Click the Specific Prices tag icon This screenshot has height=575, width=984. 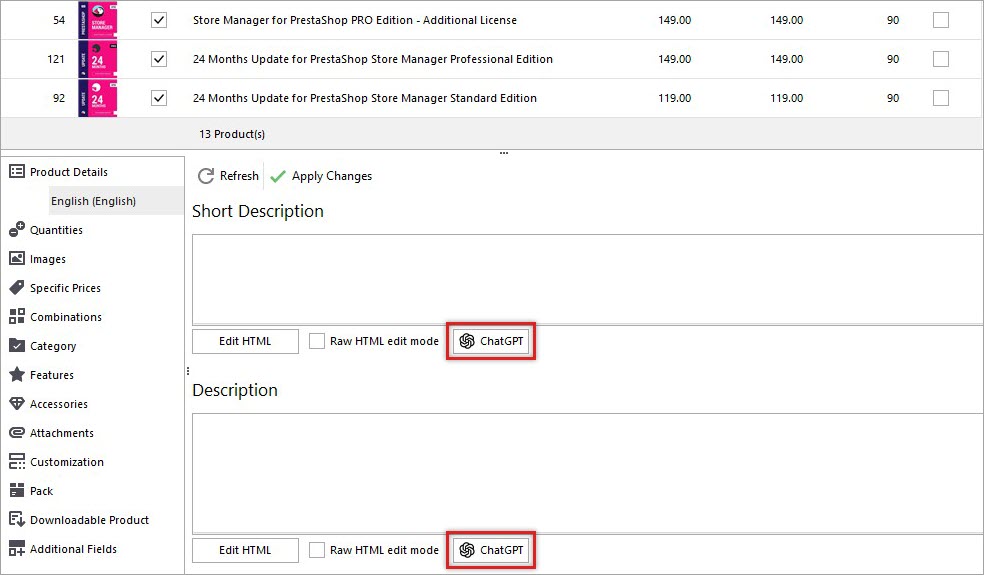[x=17, y=288]
